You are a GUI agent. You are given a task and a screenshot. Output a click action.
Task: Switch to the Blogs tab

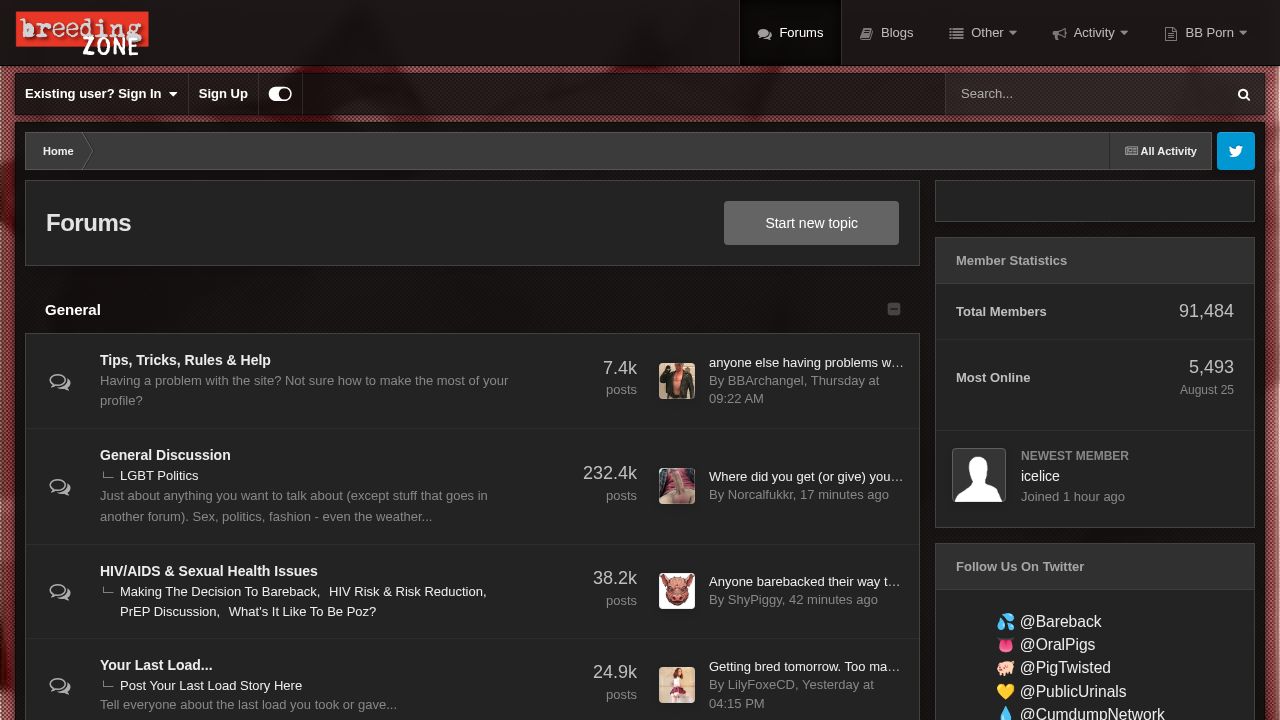[887, 33]
